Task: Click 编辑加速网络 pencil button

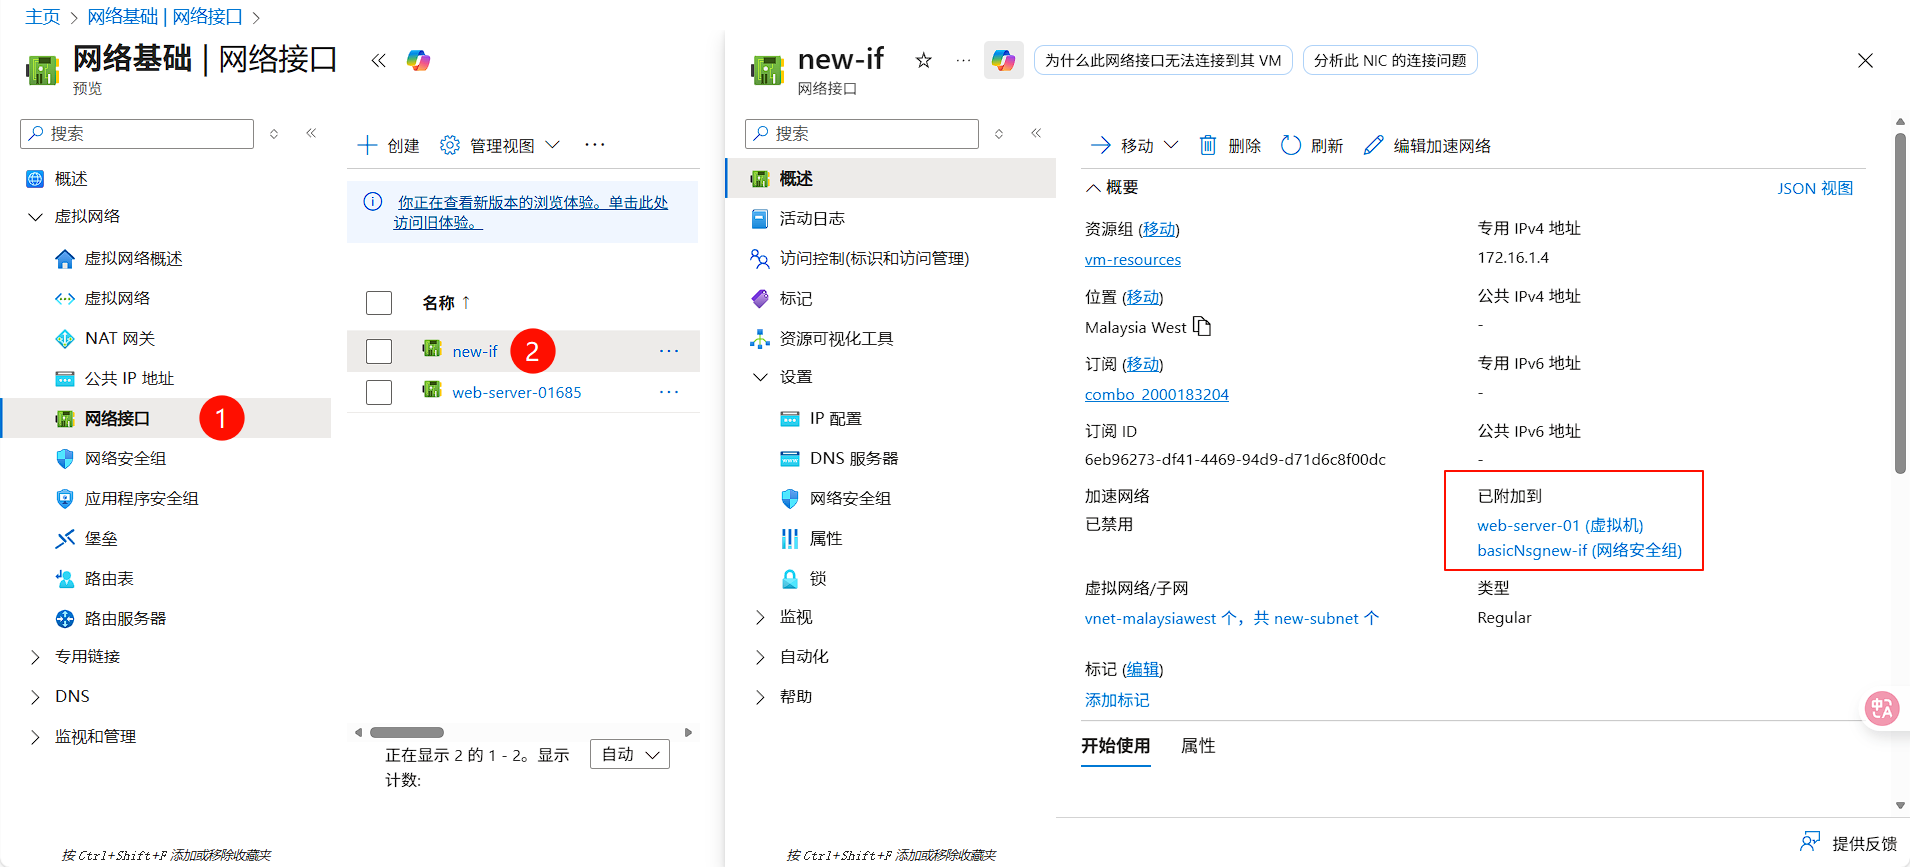Action: click(x=1427, y=146)
